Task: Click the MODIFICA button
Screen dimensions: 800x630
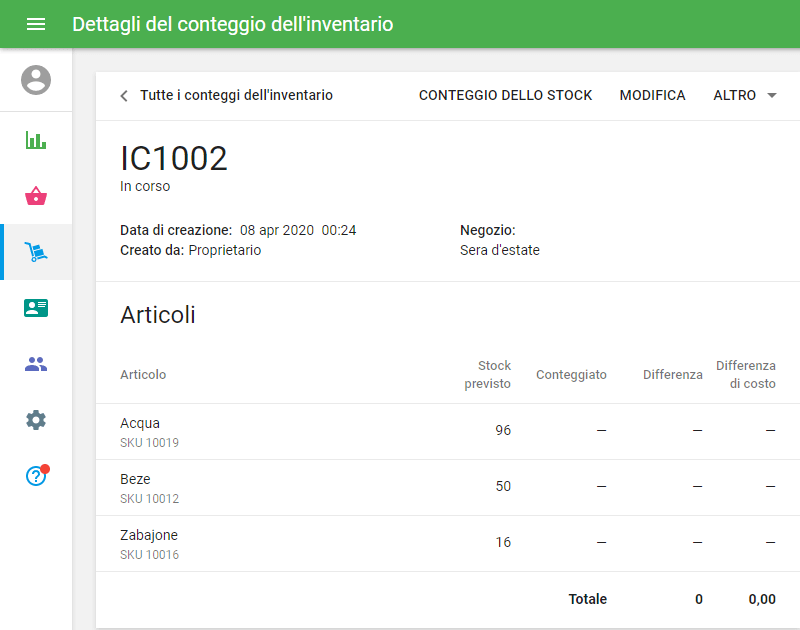Action: (652, 96)
